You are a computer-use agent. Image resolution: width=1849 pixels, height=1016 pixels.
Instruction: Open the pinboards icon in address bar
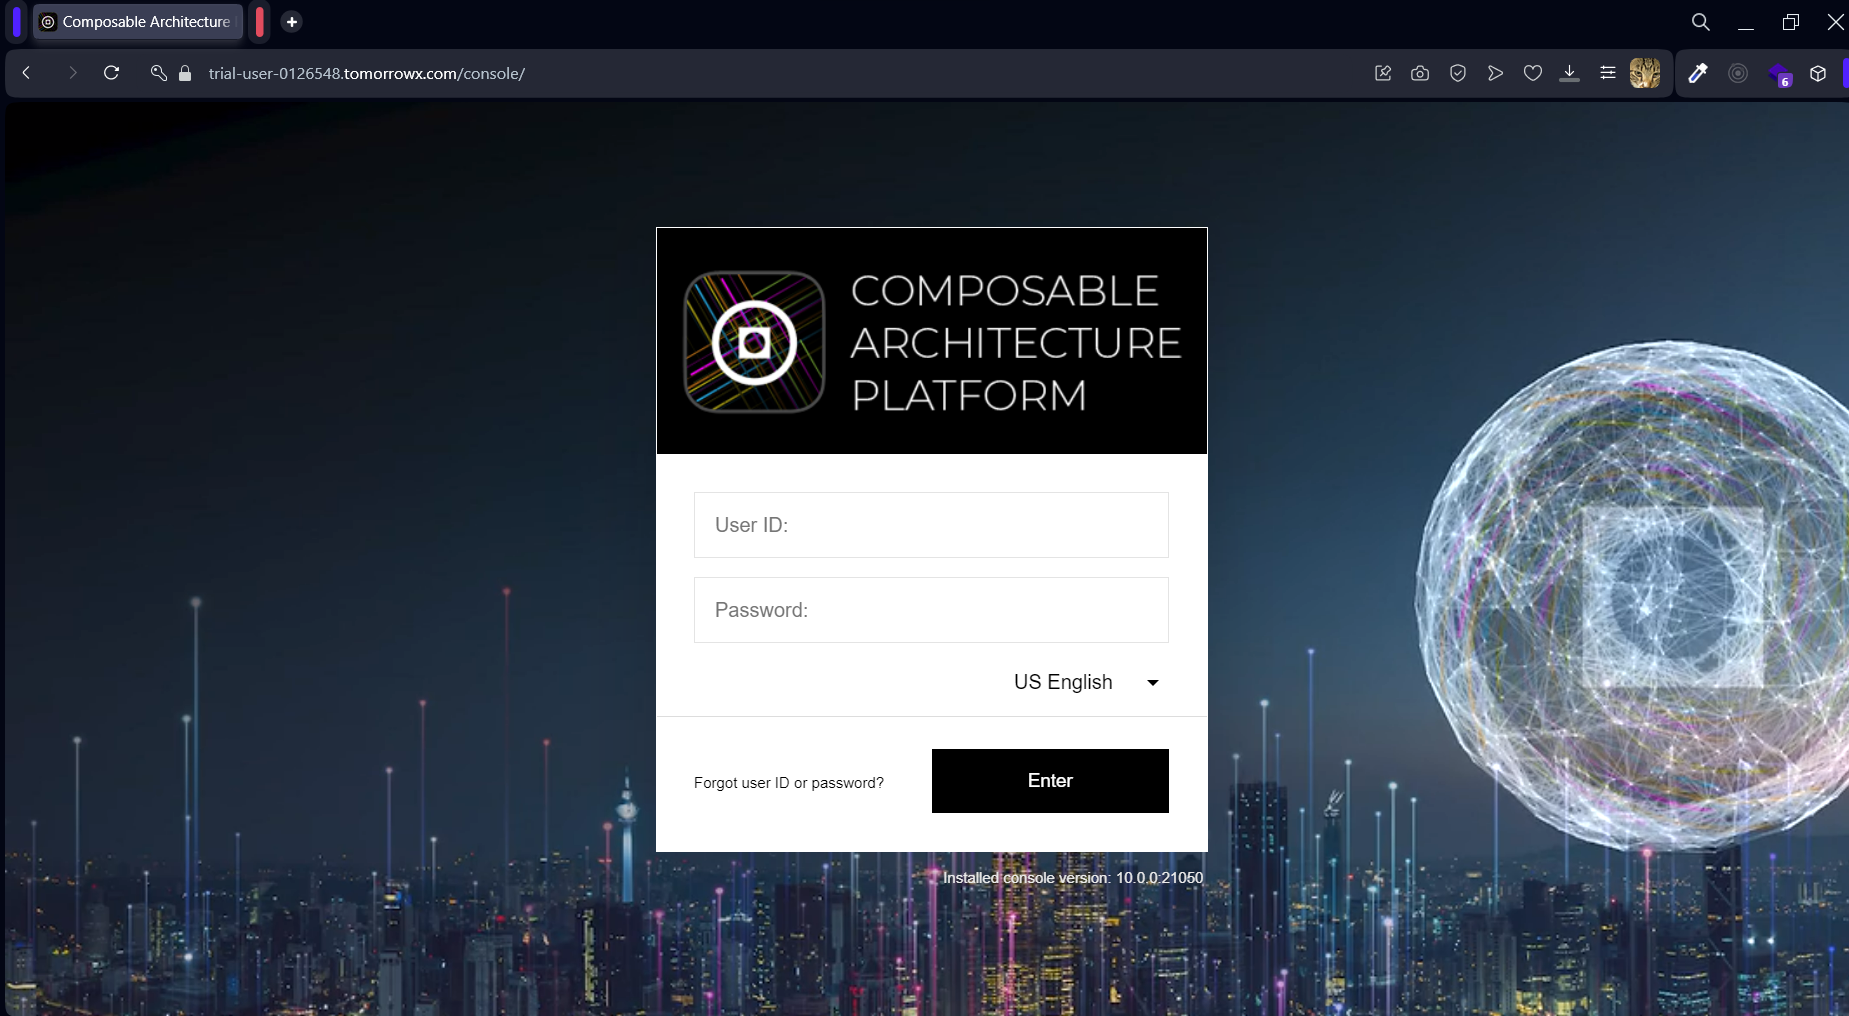tap(1383, 73)
